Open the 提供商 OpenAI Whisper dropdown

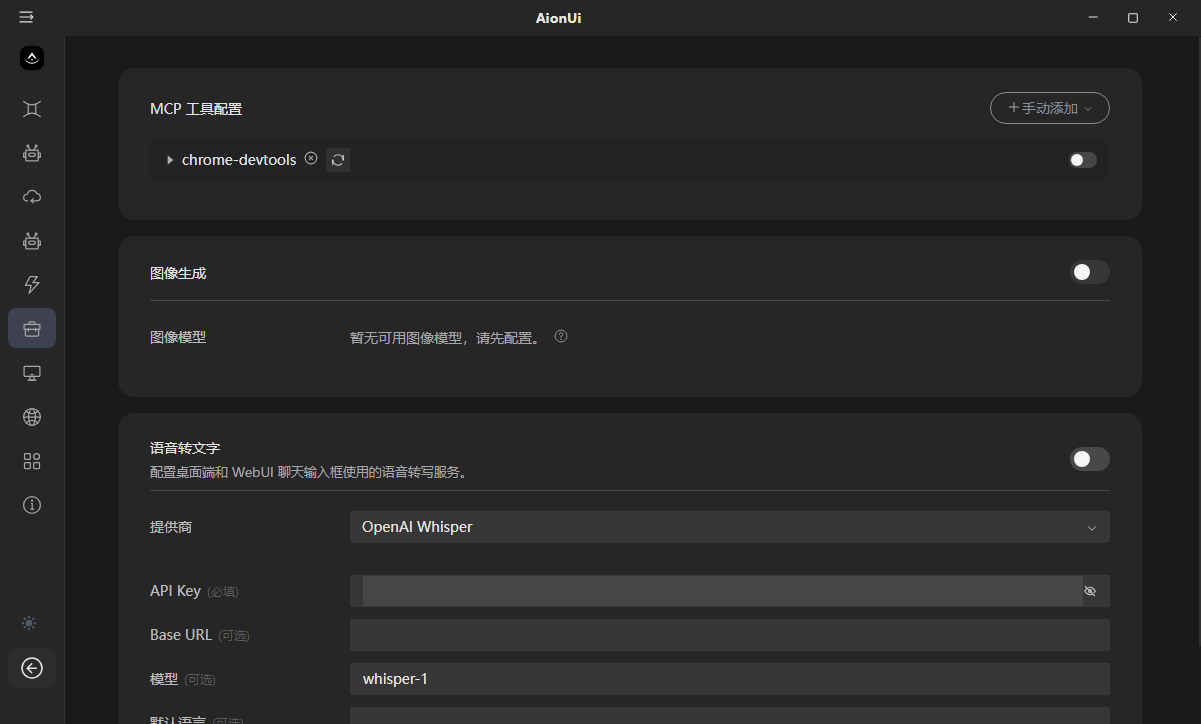(729, 527)
